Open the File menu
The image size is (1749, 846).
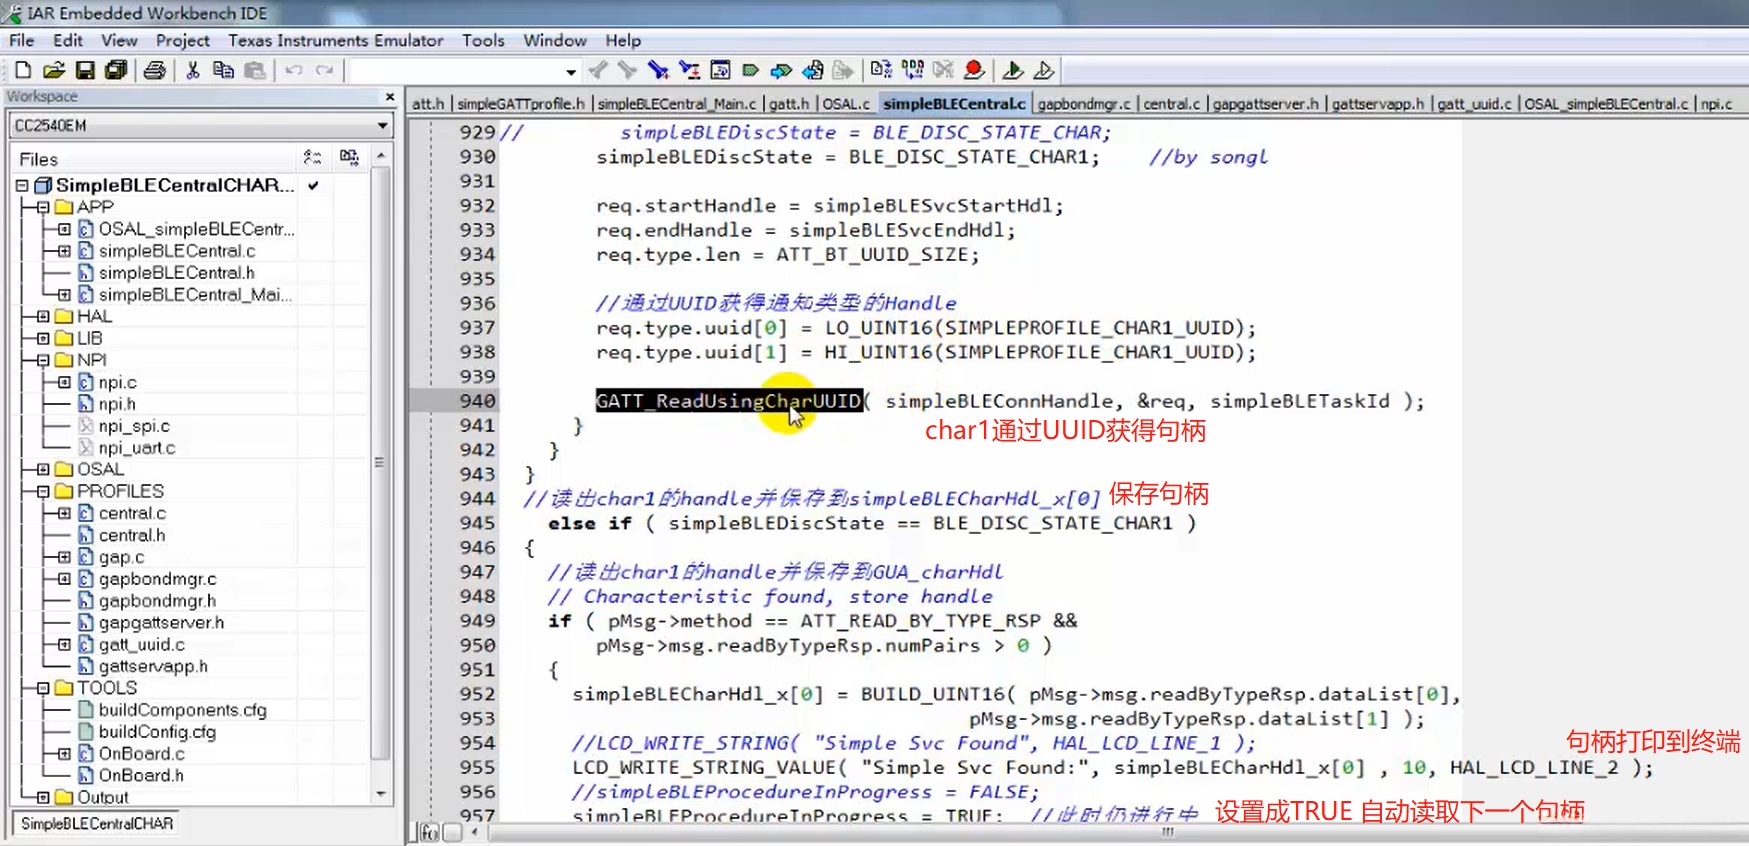22,40
